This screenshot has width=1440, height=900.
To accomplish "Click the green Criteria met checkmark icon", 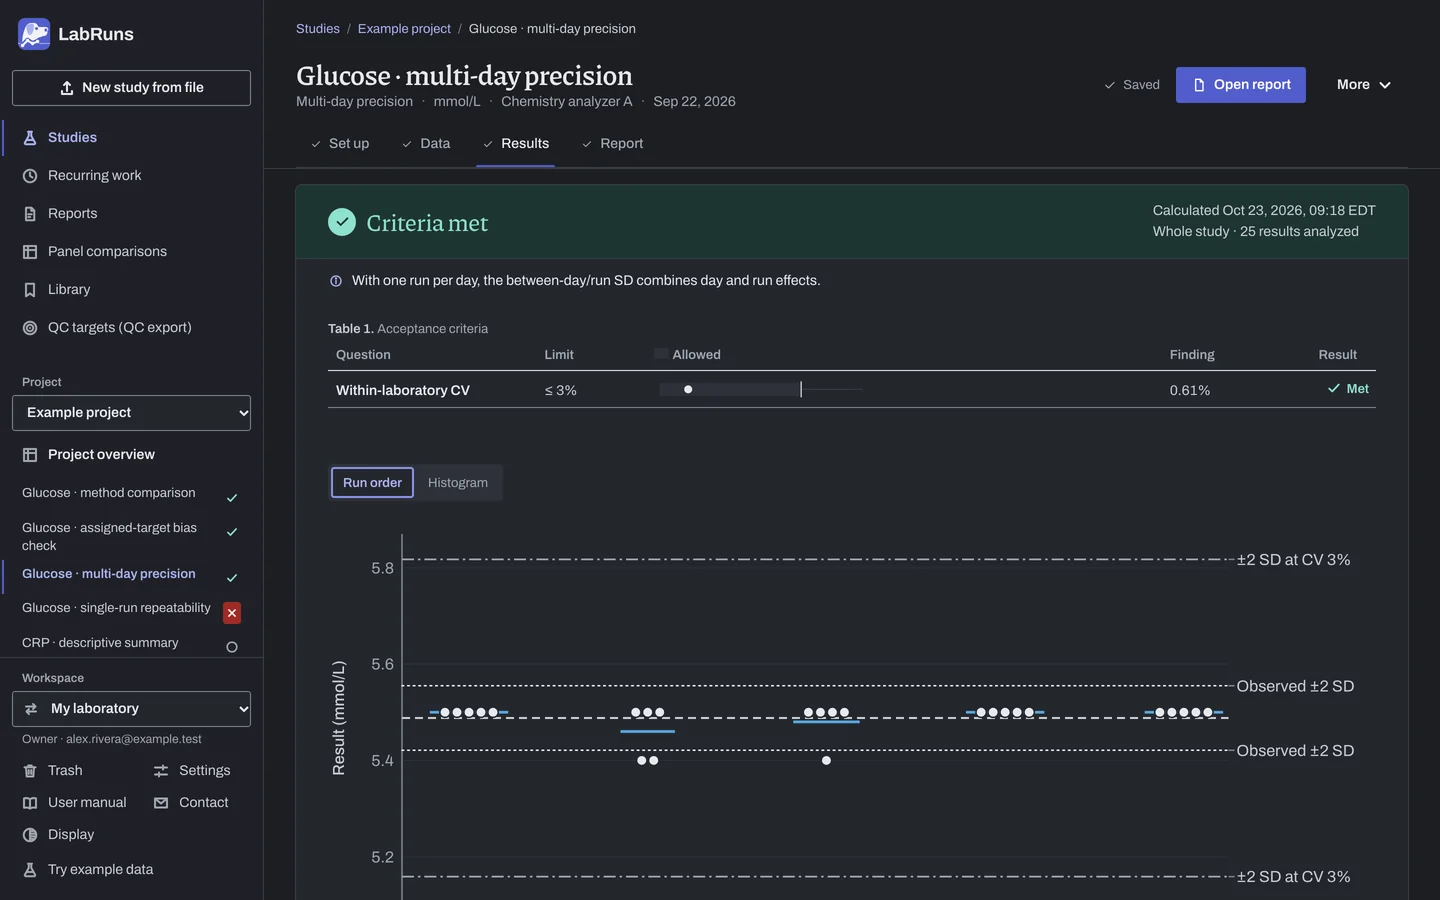I will (x=342, y=222).
